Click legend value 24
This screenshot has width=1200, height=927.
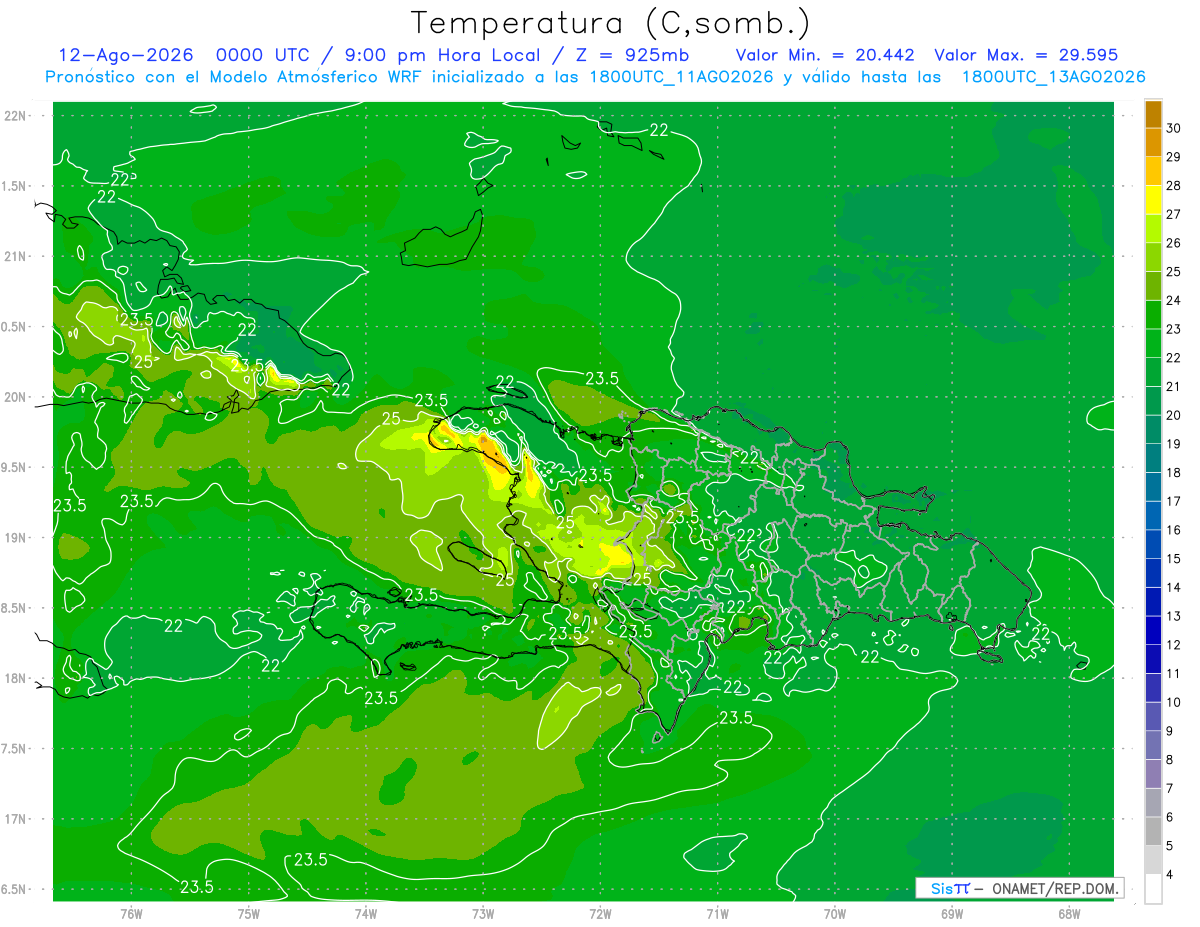pyautogui.click(x=1174, y=301)
